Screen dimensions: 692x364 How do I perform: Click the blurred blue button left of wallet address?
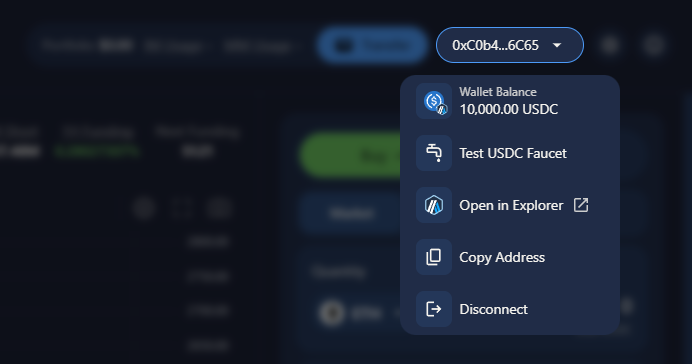click(372, 45)
